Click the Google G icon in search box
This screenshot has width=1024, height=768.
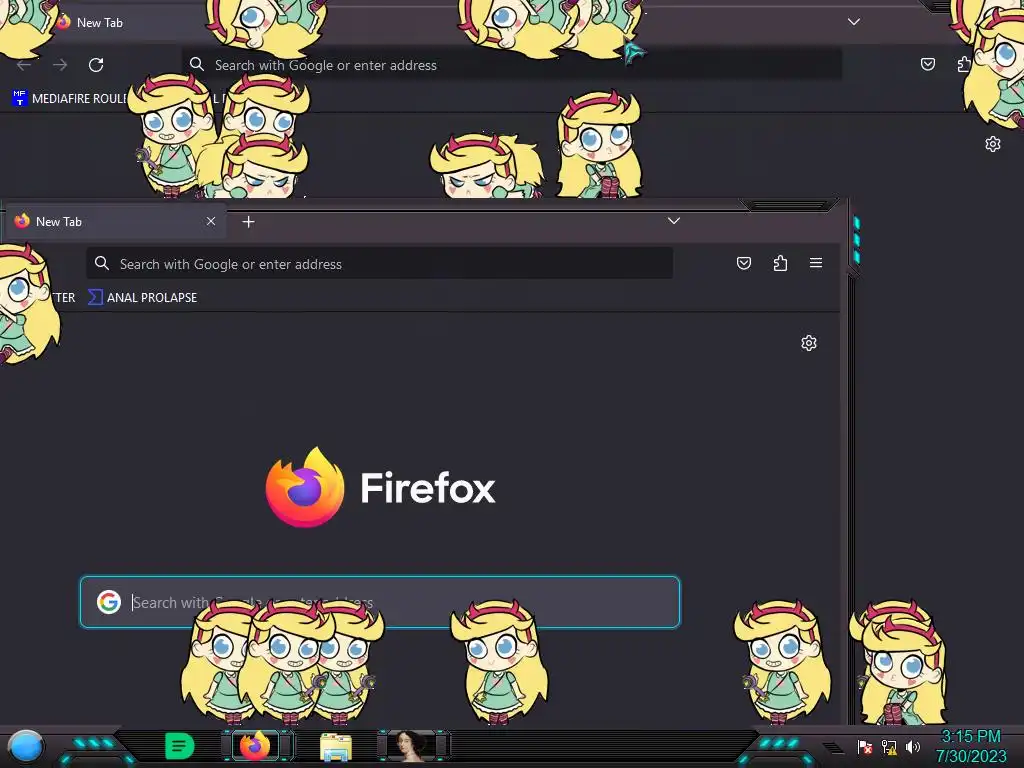click(109, 601)
